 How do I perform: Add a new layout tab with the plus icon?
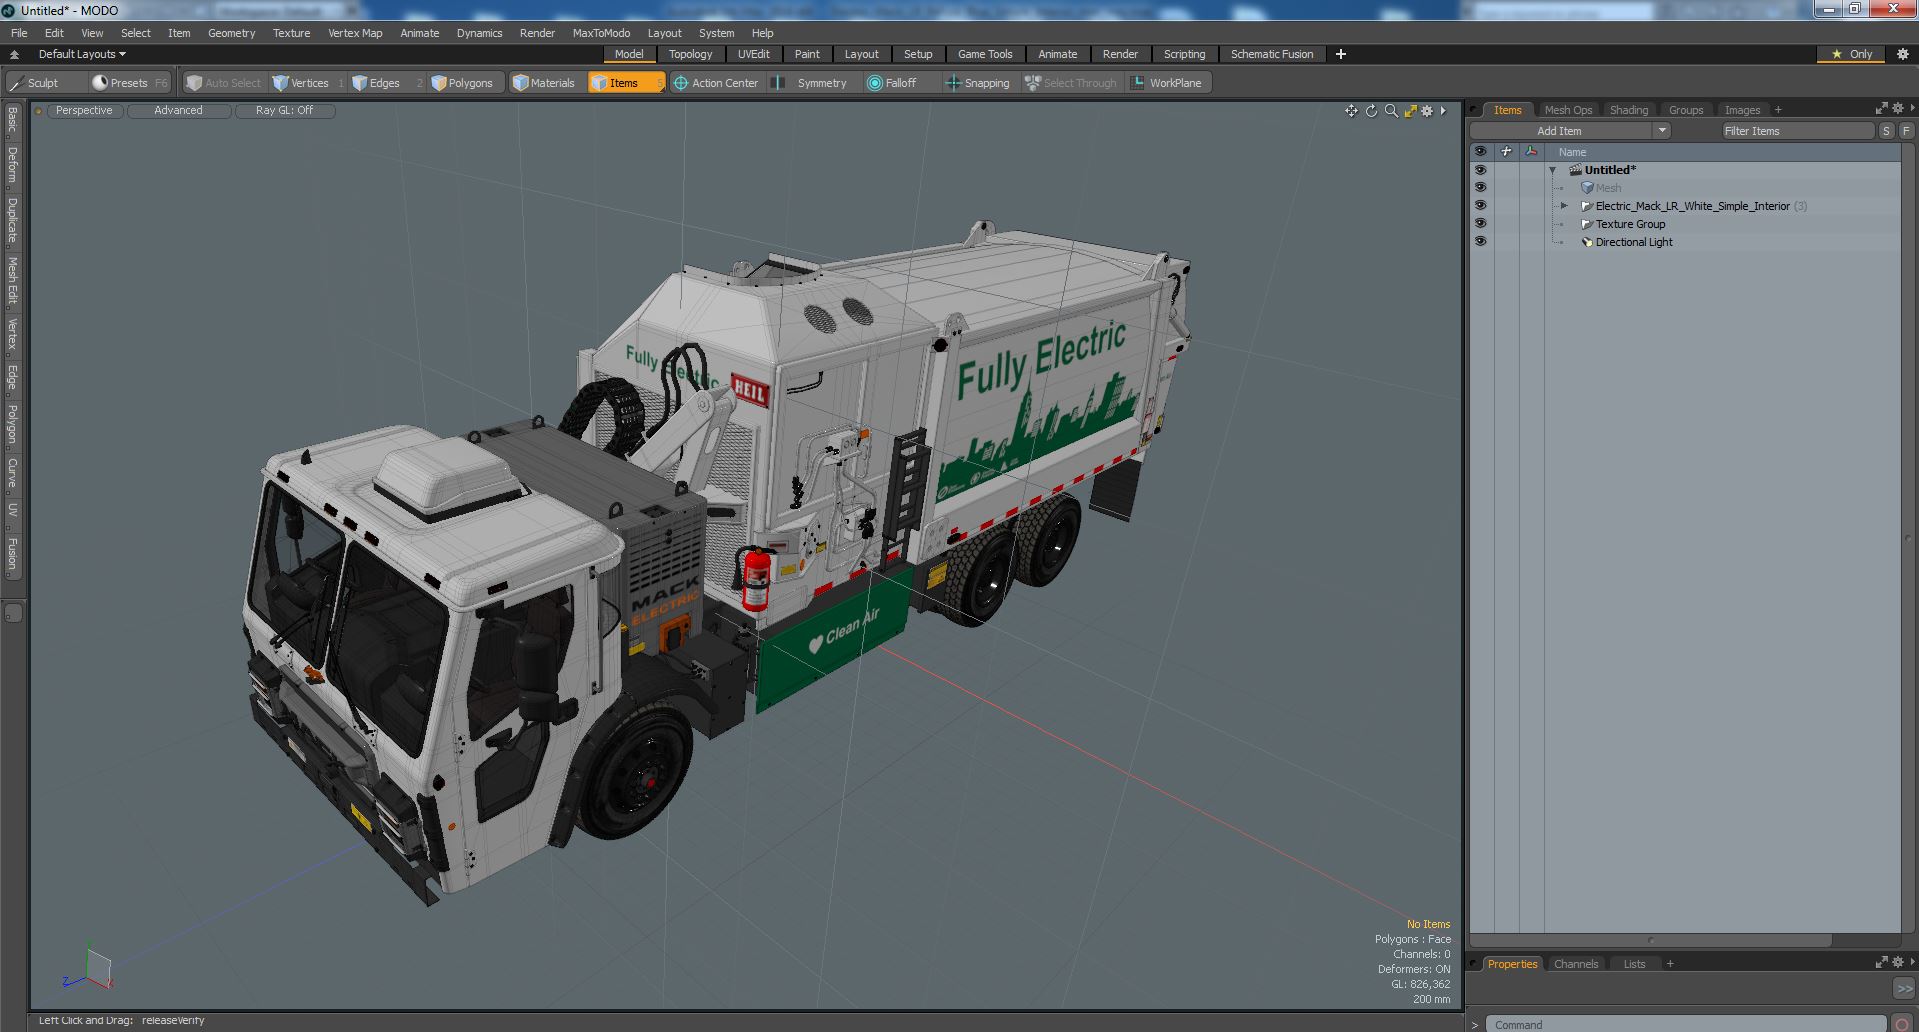point(1341,54)
